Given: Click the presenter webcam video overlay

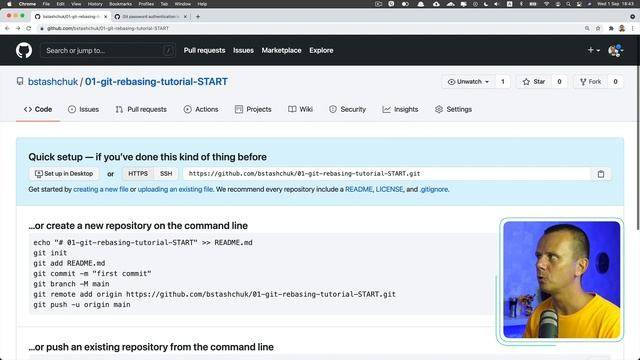Looking at the screenshot, I should pos(561,280).
